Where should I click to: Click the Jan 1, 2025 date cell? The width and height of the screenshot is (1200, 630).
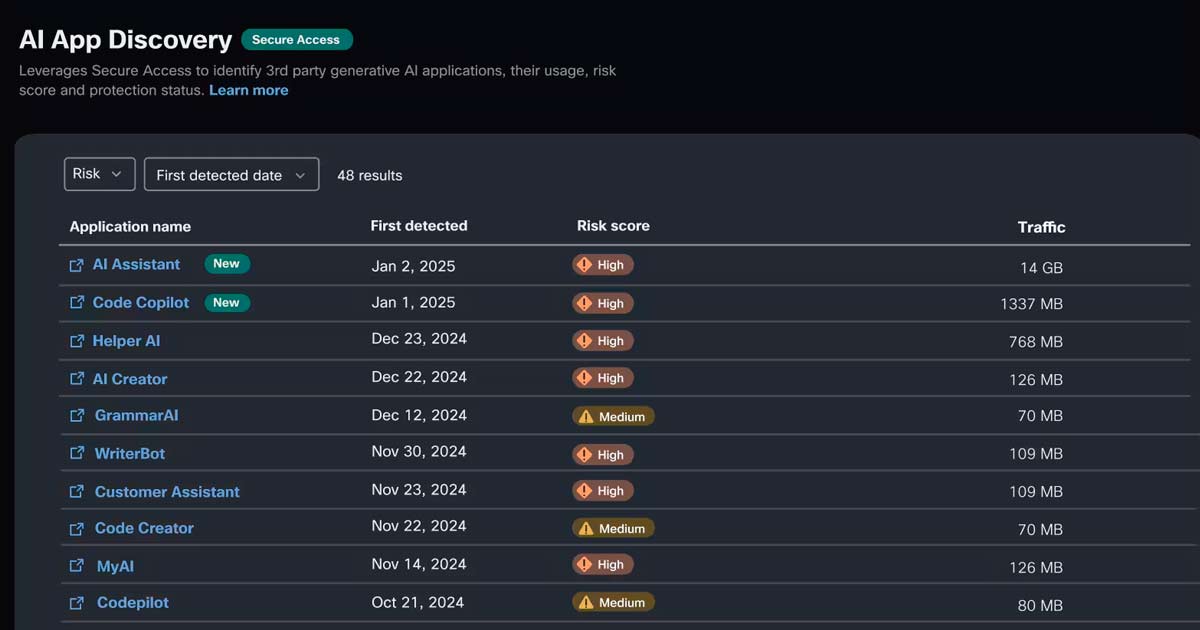click(x=413, y=302)
